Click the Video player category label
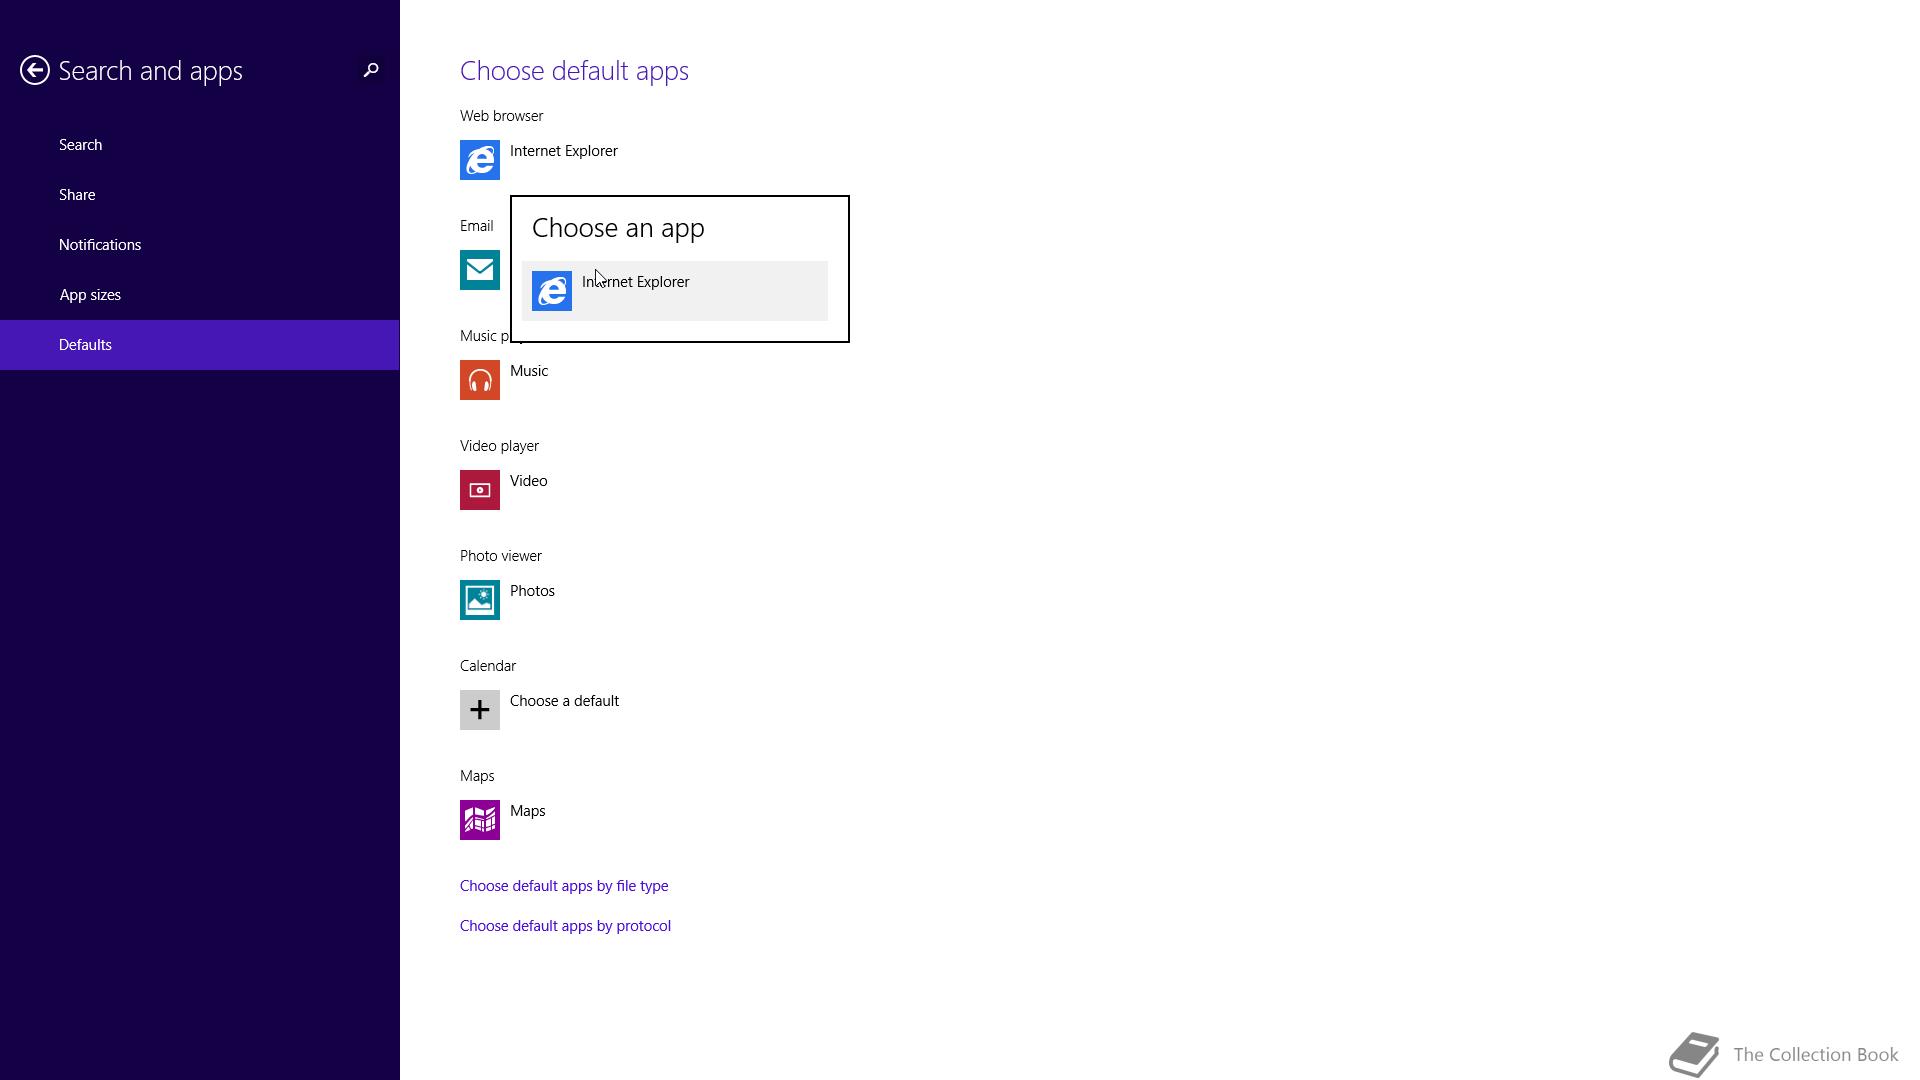The image size is (1920, 1080). point(499,446)
